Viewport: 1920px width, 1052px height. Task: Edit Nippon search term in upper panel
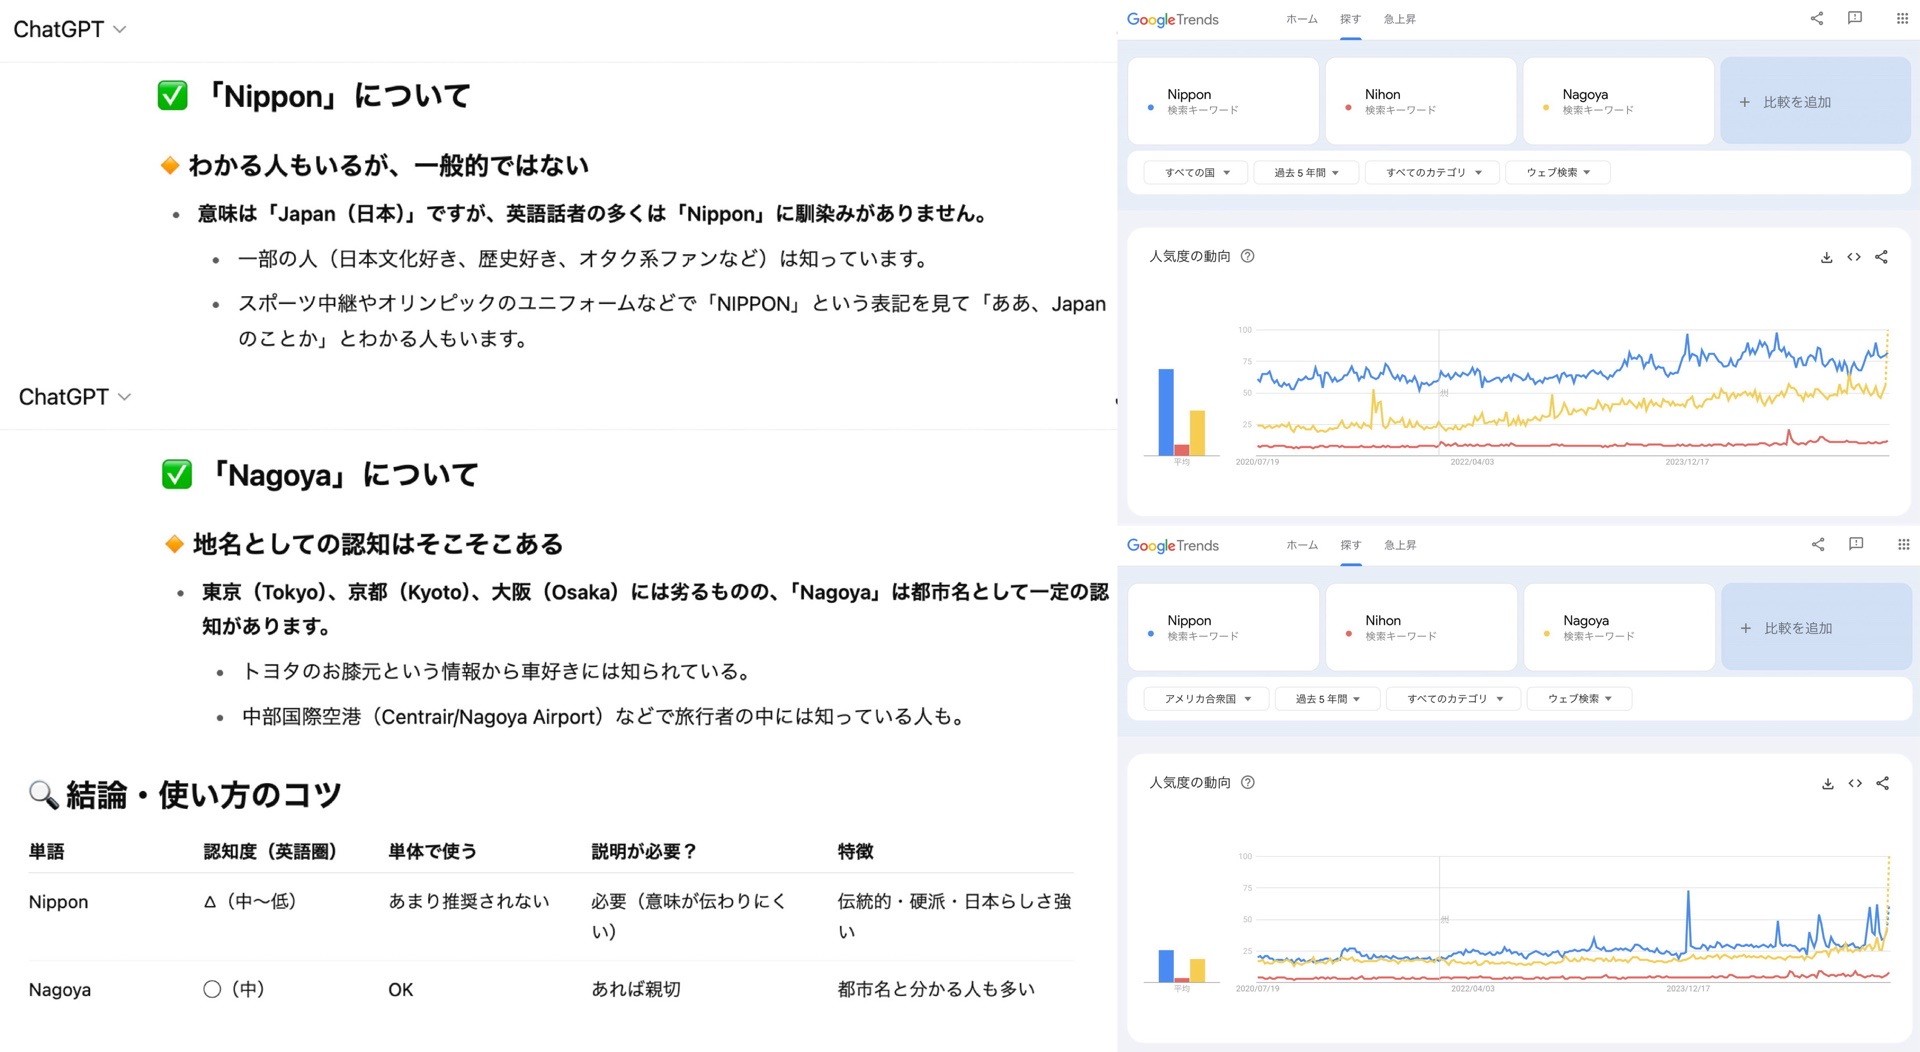point(1223,101)
